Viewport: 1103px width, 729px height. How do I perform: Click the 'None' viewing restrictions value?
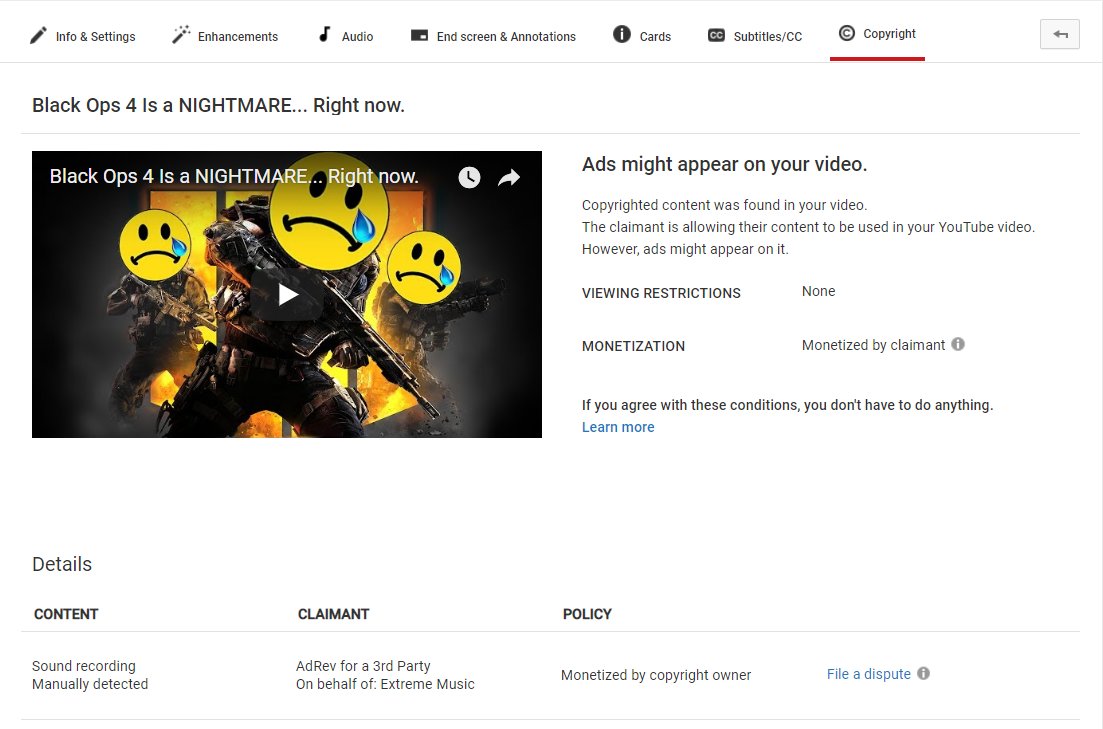pyautogui.click(x=818, y=291)
